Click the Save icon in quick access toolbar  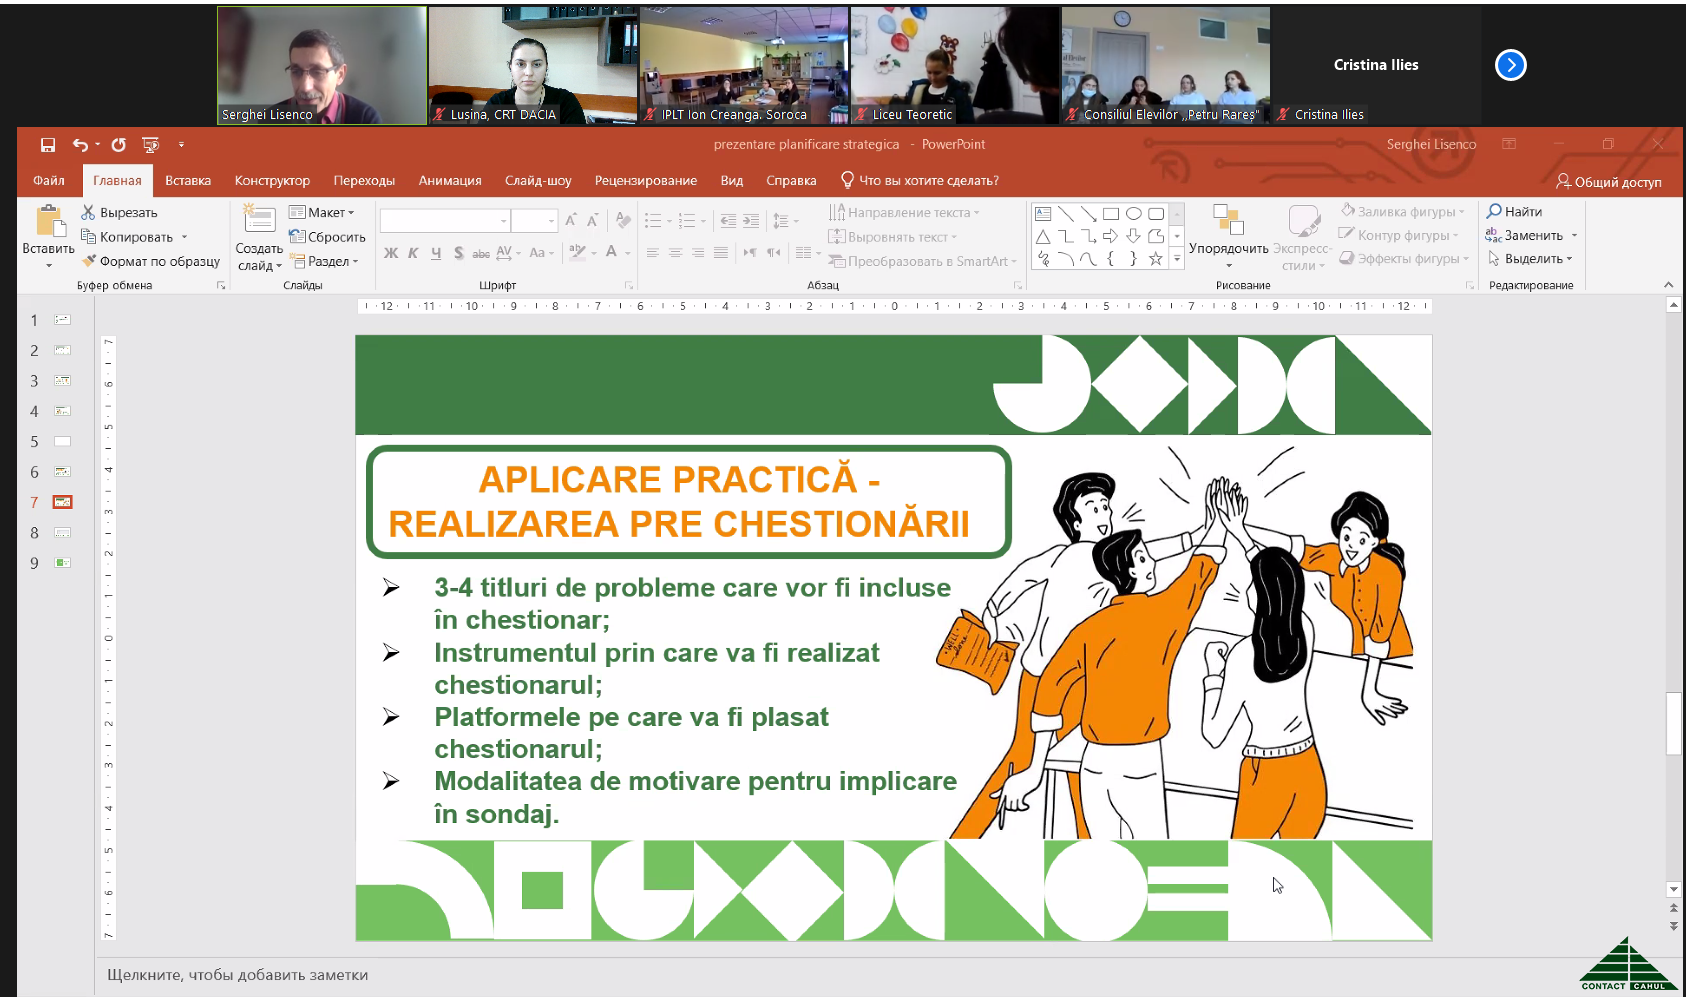pos(47,145)
